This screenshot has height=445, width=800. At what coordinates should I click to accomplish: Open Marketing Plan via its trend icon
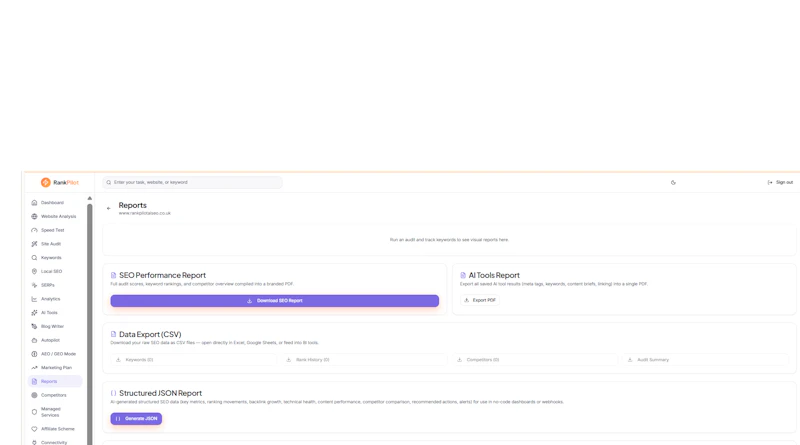pos(34,367)
